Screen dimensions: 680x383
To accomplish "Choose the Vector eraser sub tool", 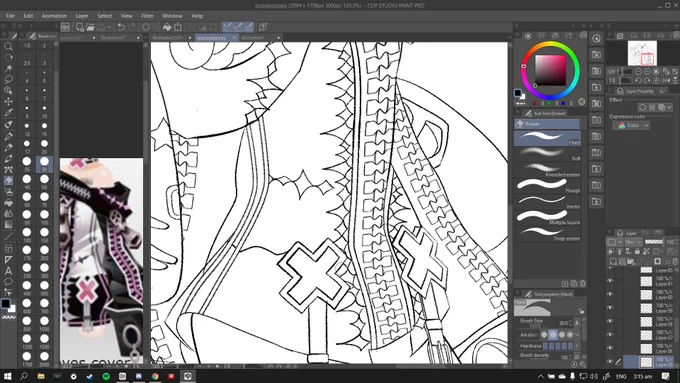I will pos(547,201).
